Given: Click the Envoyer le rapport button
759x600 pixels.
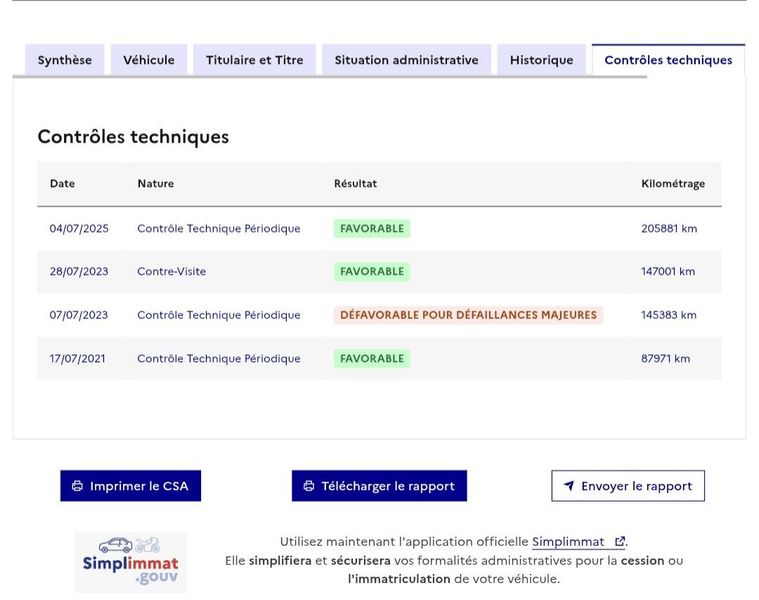Looking at the screenshot, I should pyautogui.click(x=628, y=486).
